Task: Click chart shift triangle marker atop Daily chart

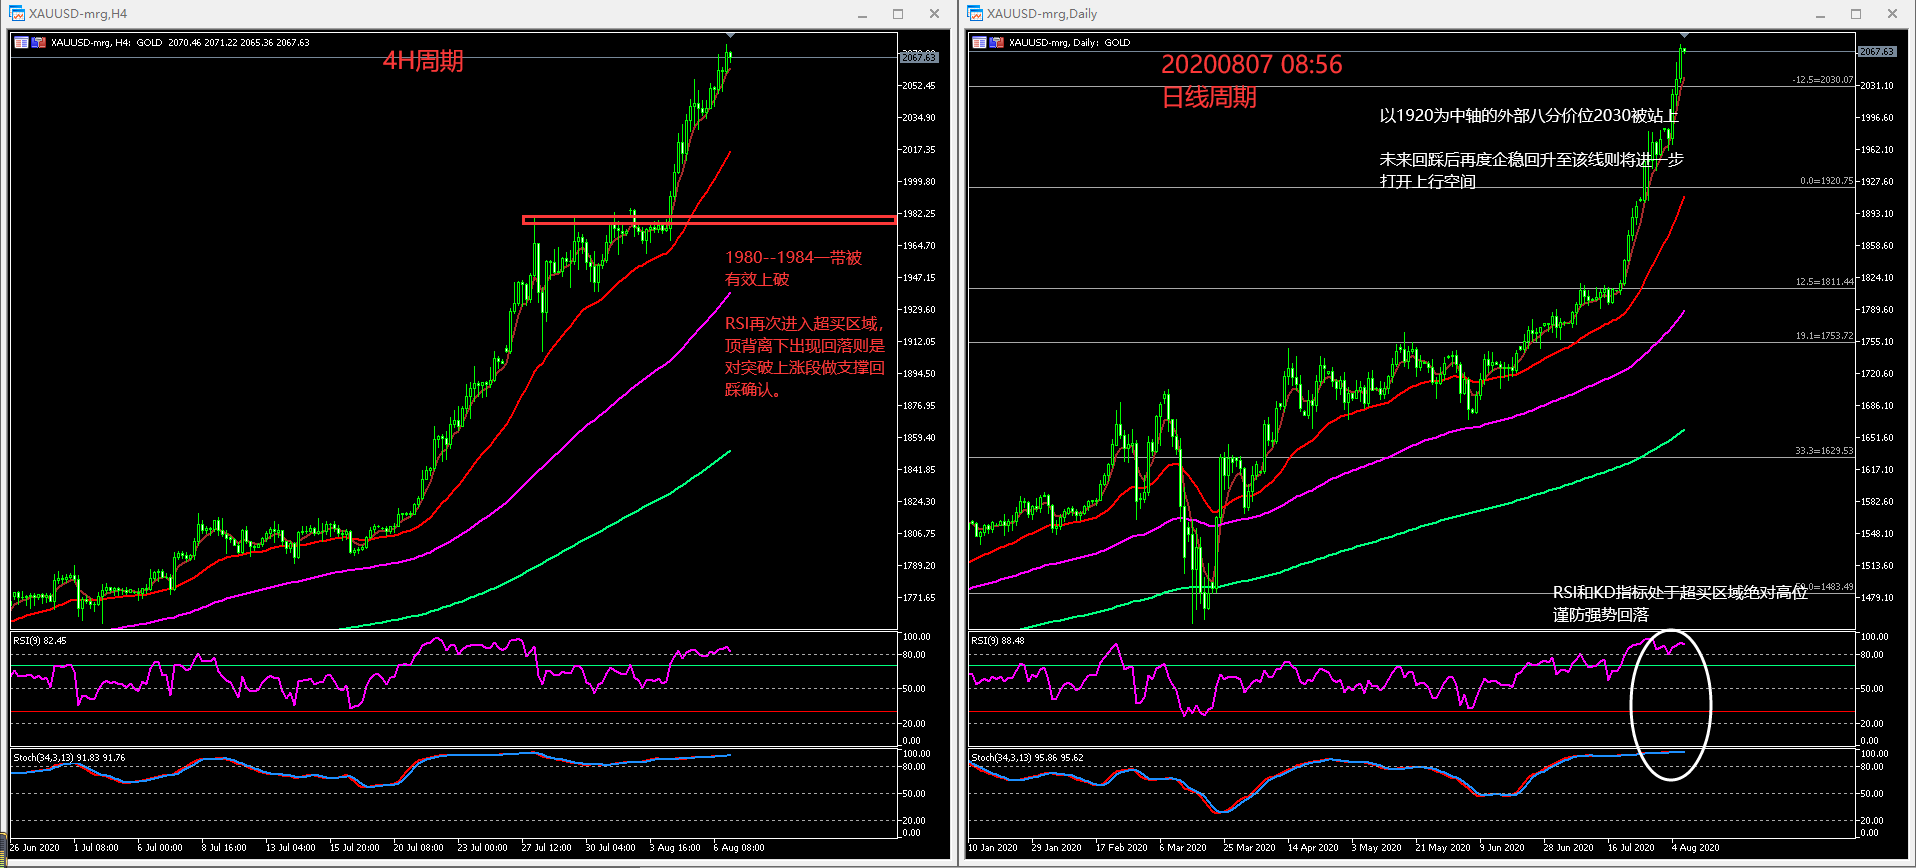Action: pyautogui.click(x=1685, y=36)
